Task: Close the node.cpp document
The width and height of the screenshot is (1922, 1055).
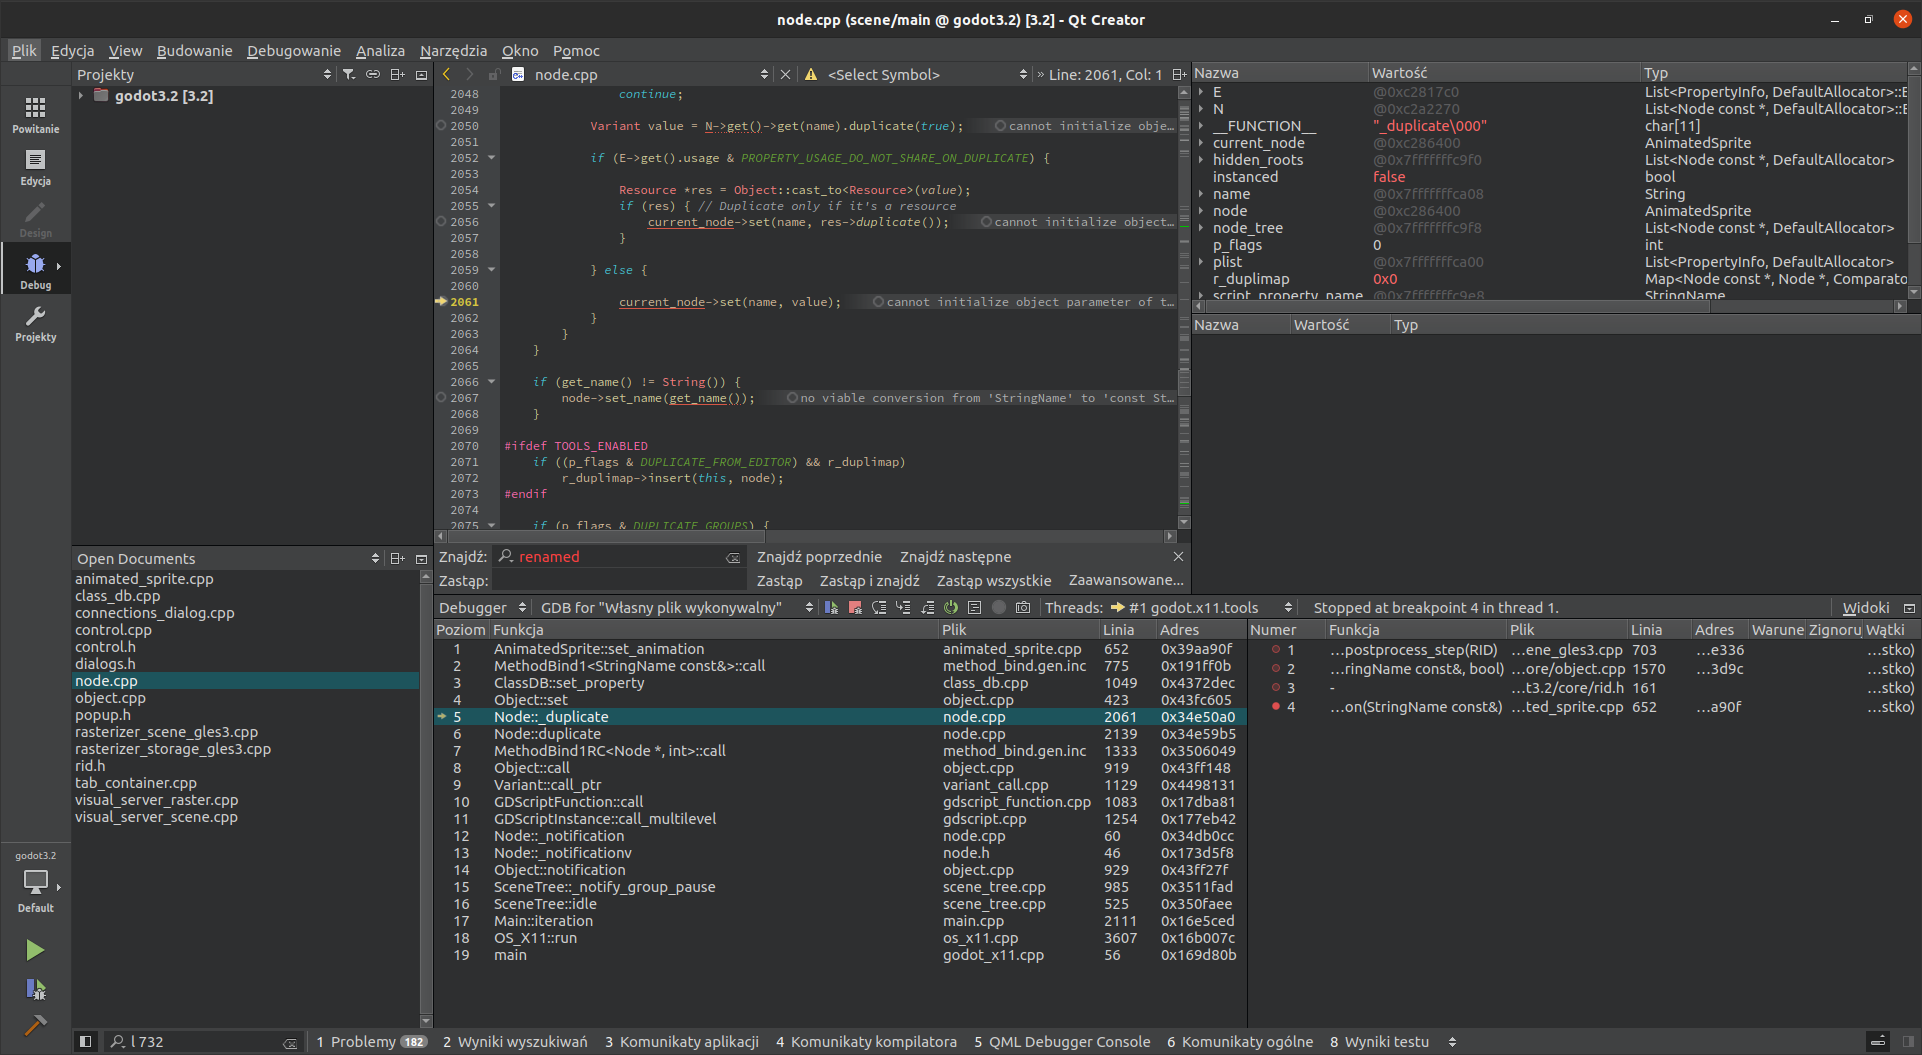Action: [x=785, y=75]
